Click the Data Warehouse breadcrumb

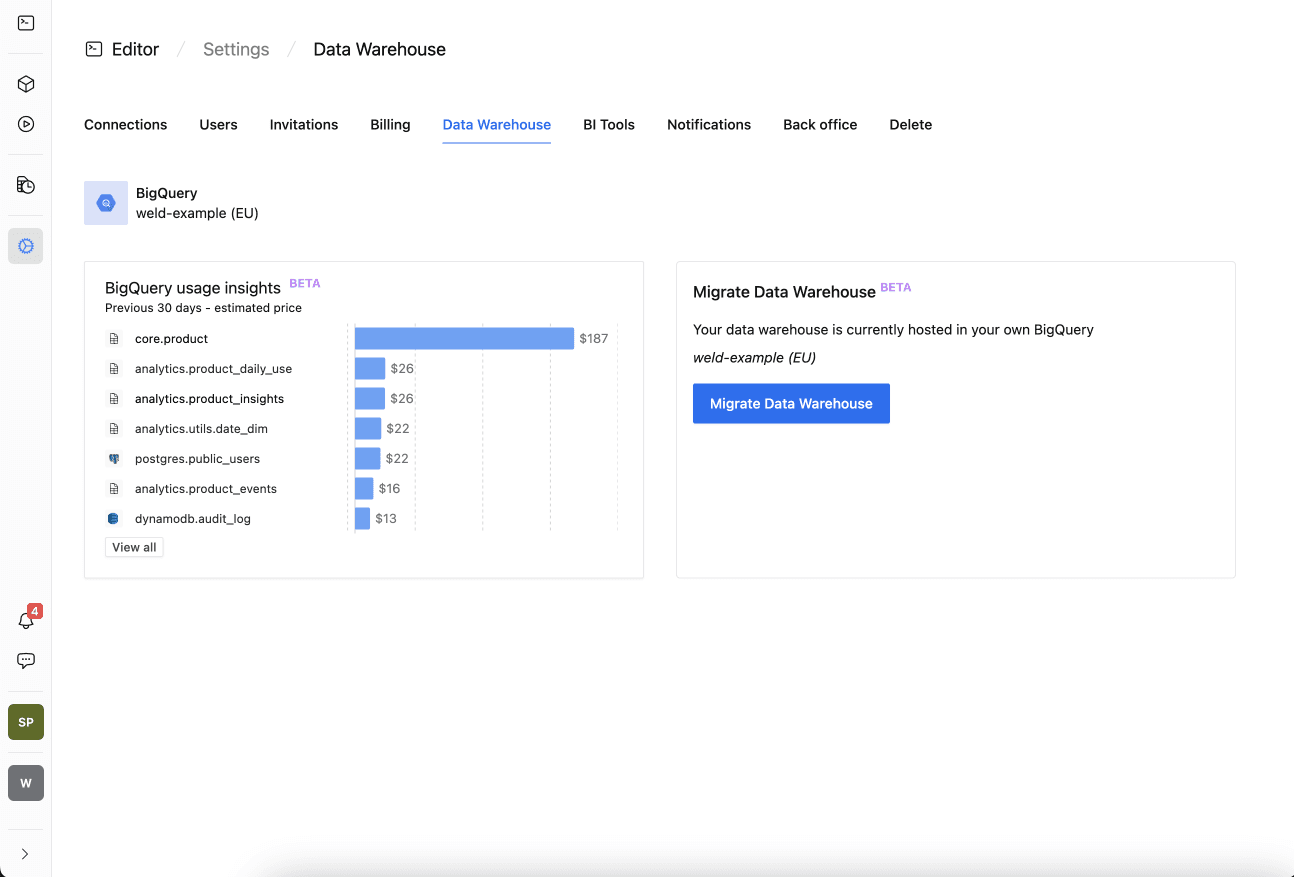tap(380, 49)
